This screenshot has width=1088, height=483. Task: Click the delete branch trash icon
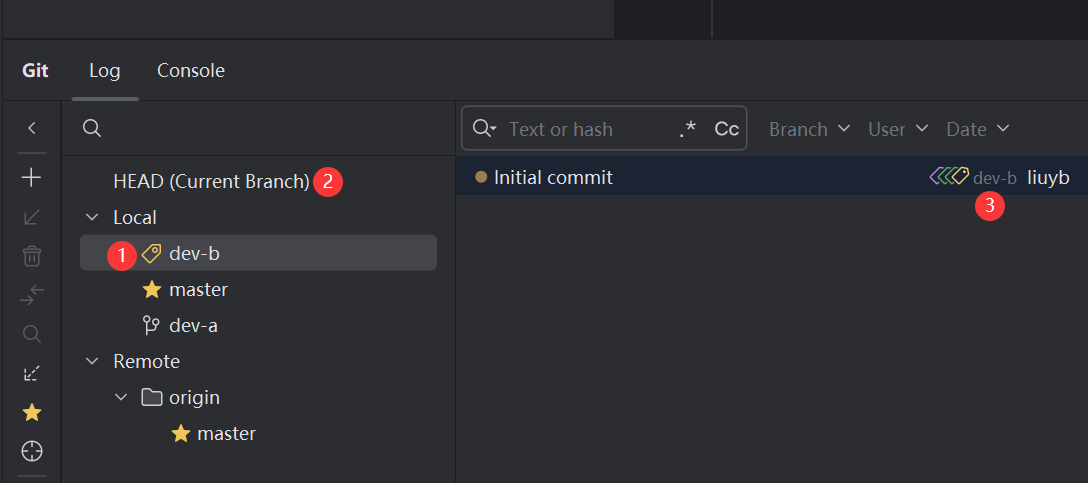pyautogui.click(x=32, y=256)
